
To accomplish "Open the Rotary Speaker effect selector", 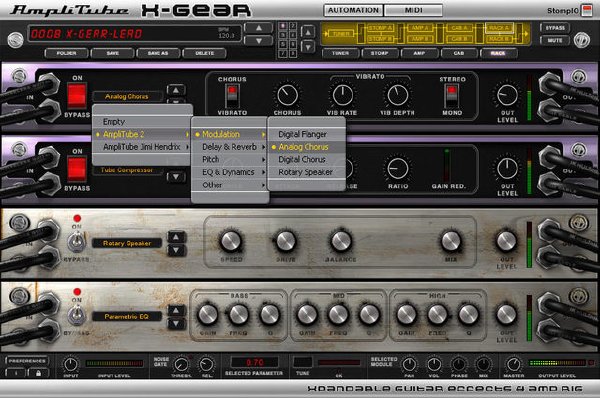I will (x=127, y=243).
